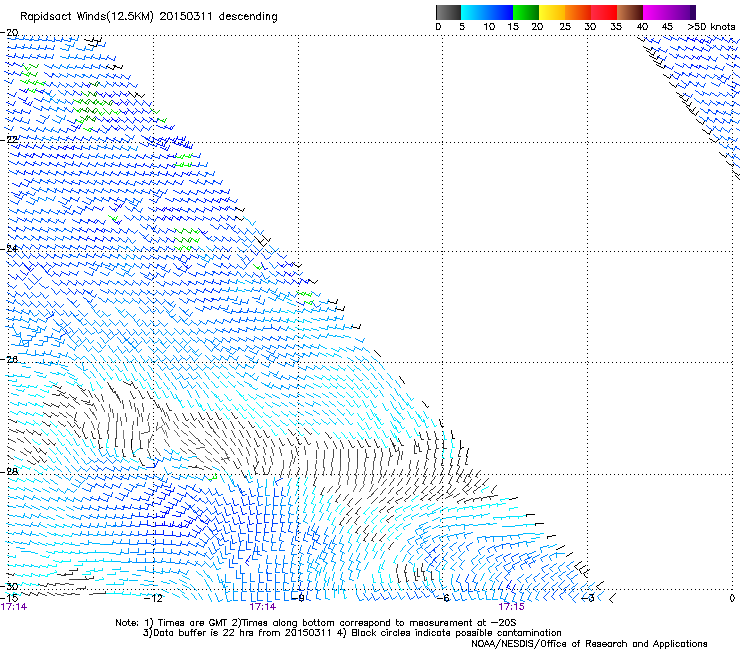740x650 pixels.
Task: Click the -15 longitude axis label
Action: click(x=9, y=598)
